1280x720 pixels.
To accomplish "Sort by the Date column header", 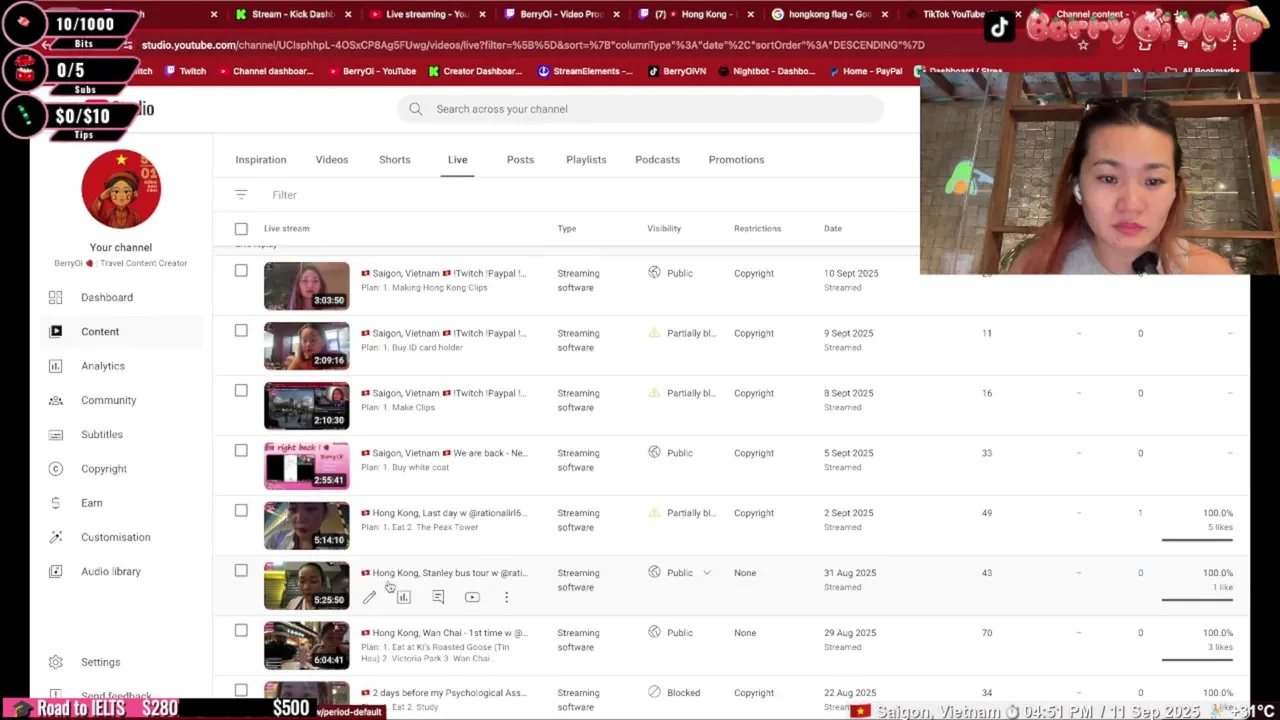I will 832,229.
